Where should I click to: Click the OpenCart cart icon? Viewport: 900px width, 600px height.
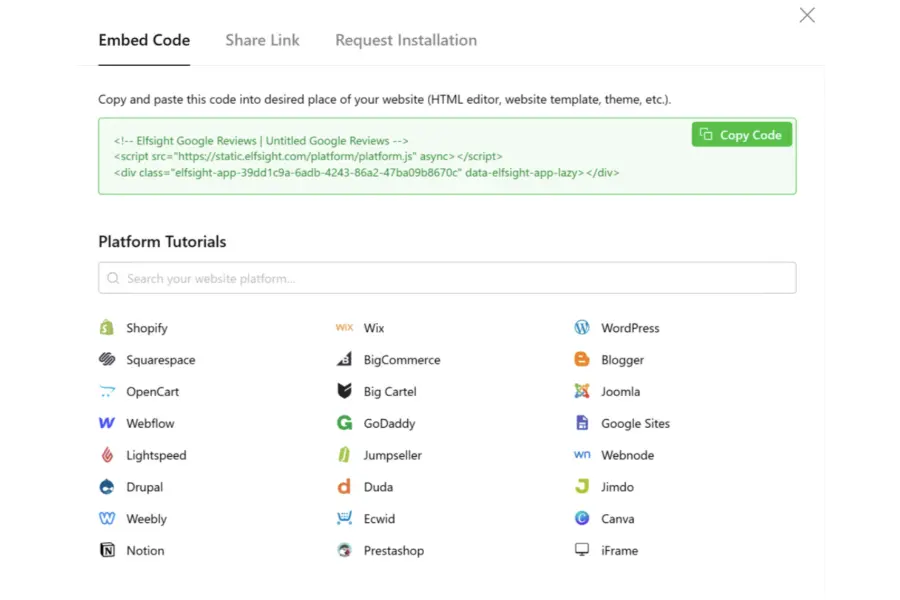point(107,392)
